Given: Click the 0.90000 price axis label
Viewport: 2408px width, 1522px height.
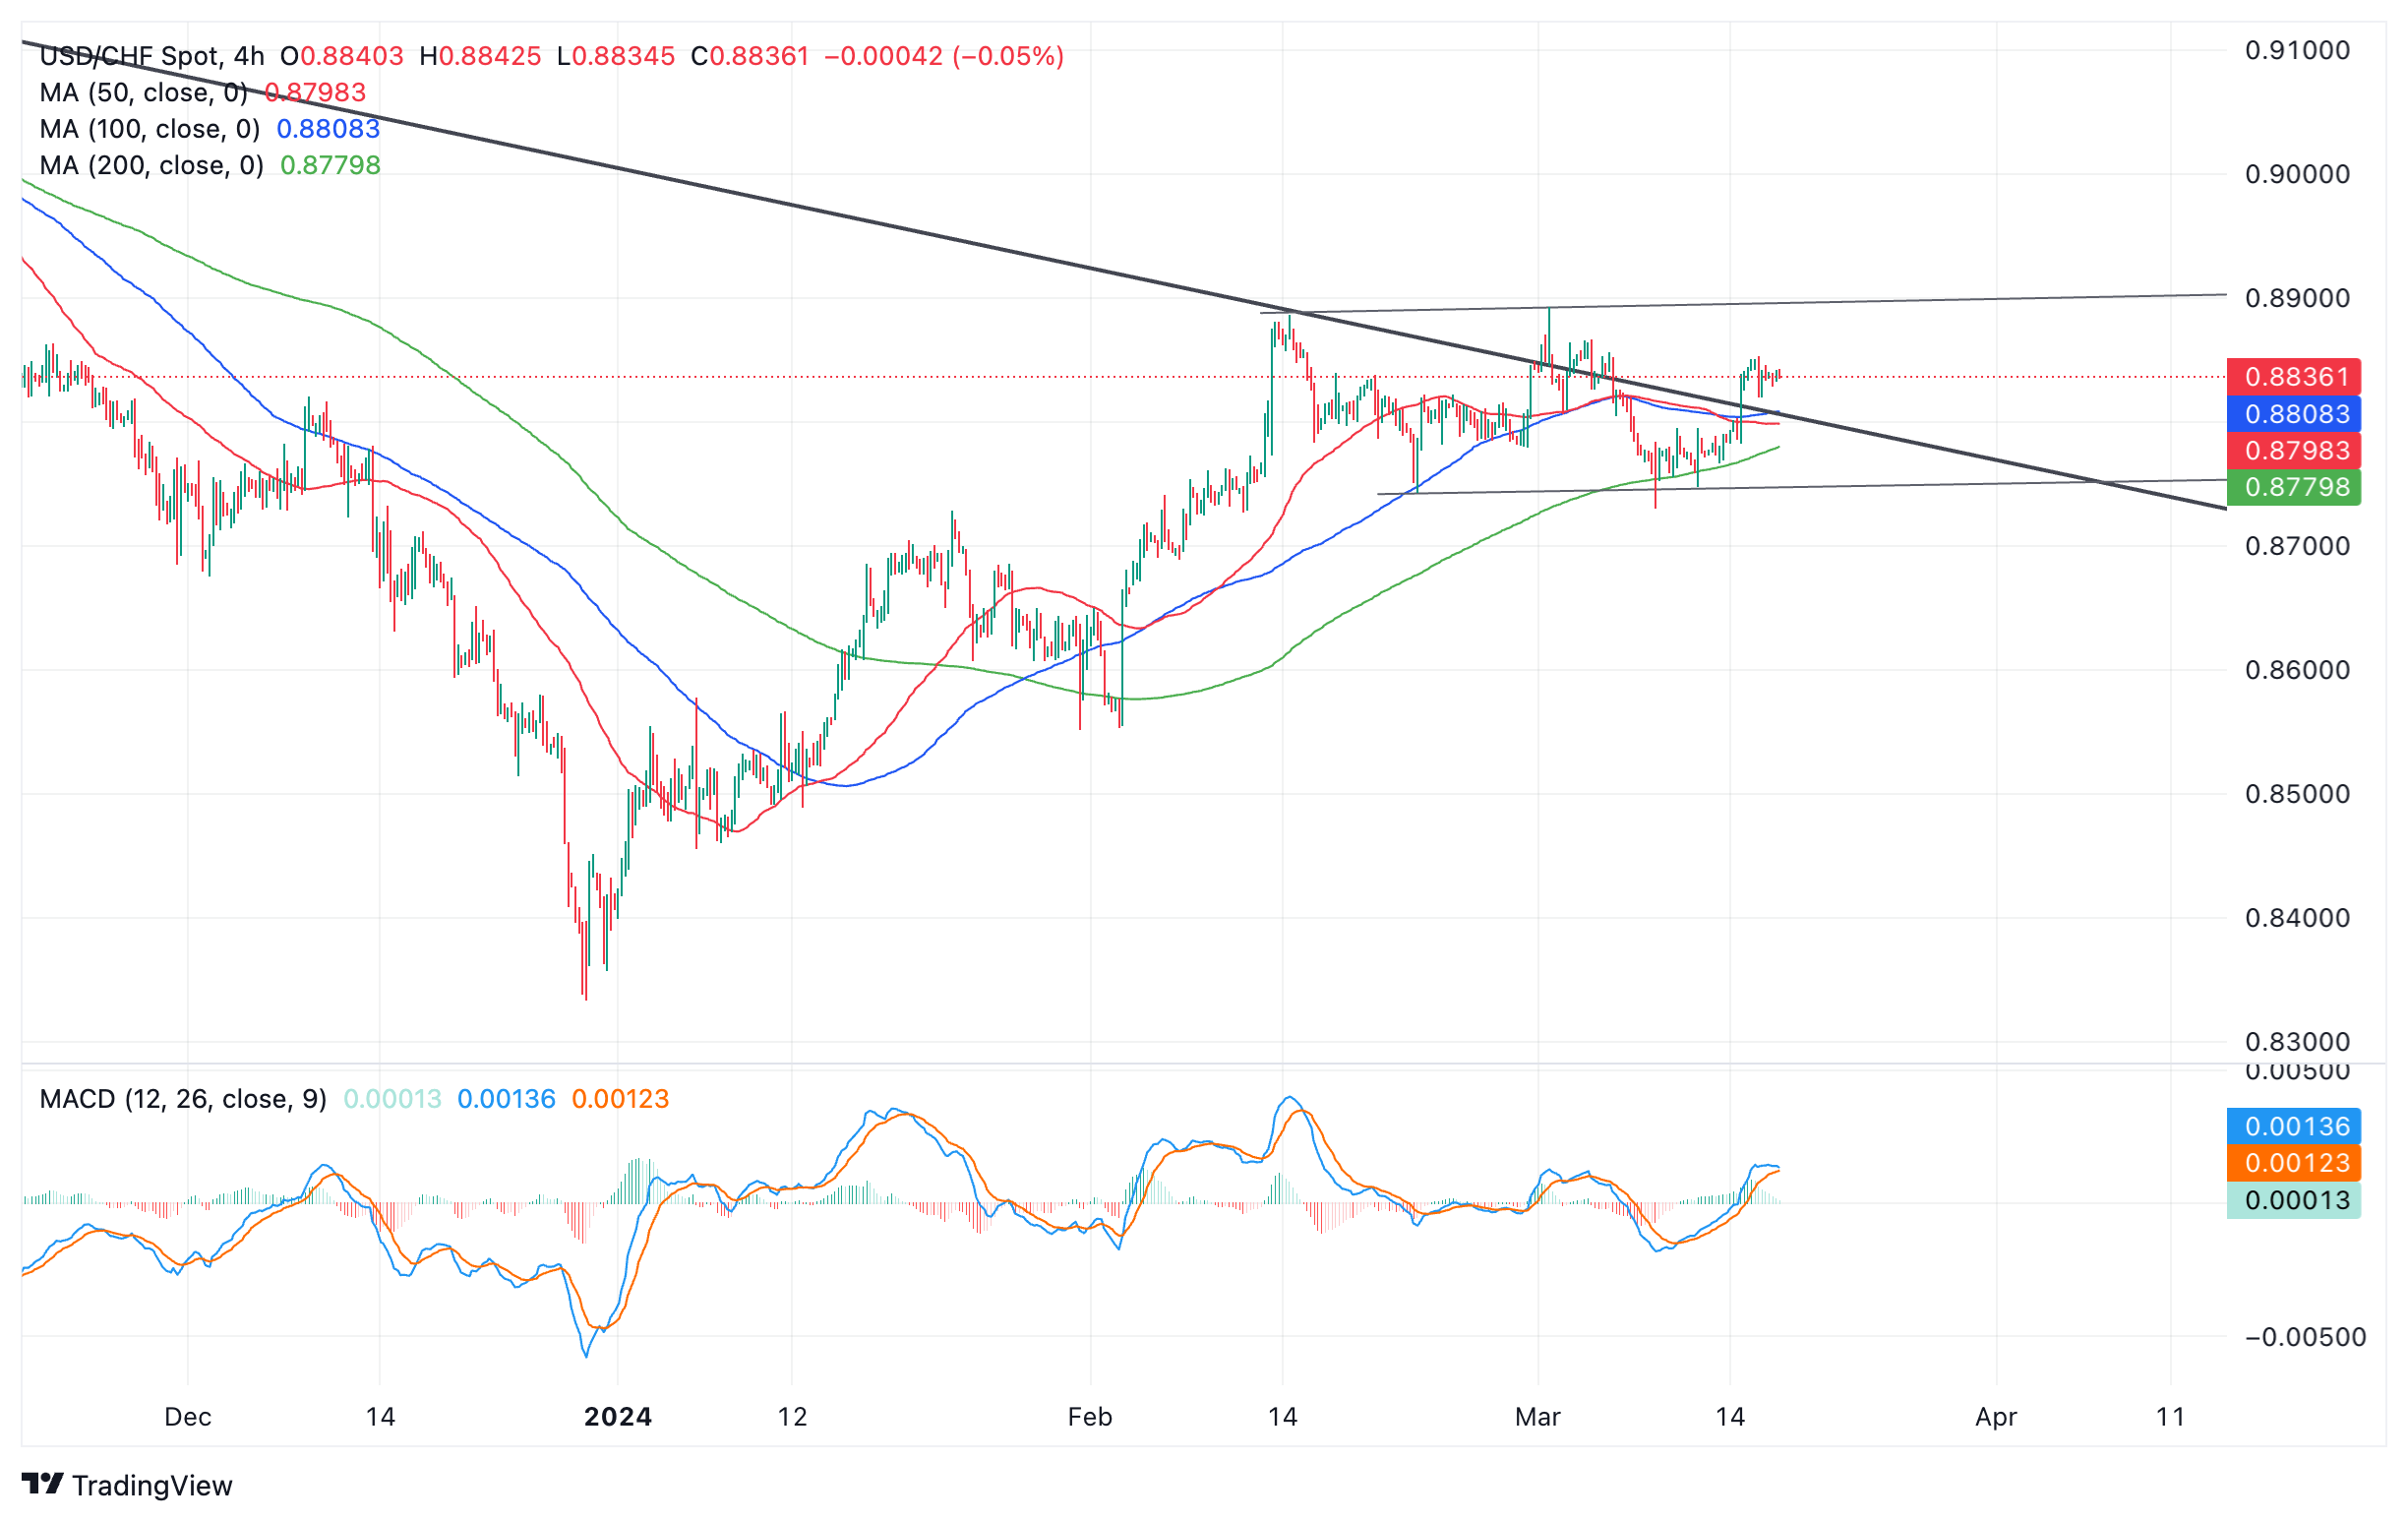Looking at the screenshot, I should tap(2297, 174).
